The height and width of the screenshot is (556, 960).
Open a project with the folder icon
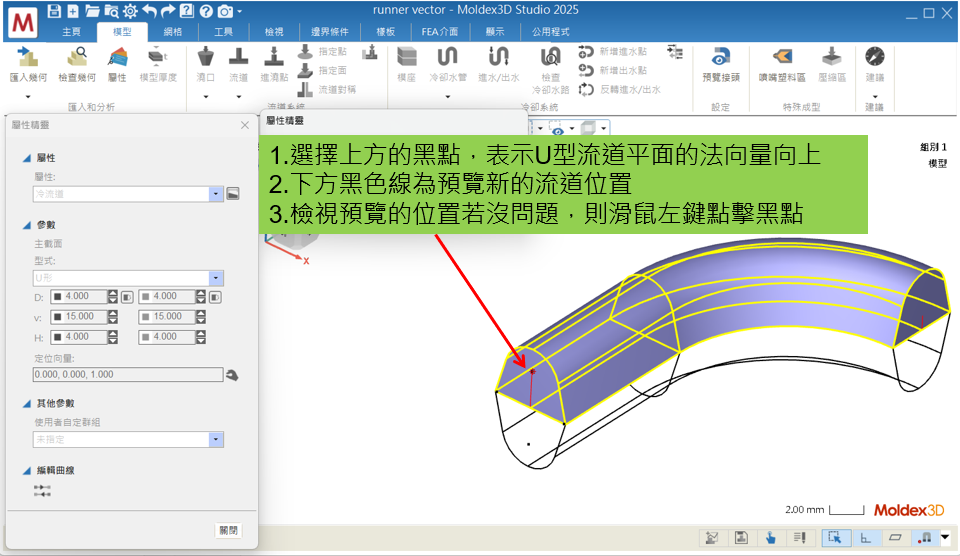coord(92,11)
